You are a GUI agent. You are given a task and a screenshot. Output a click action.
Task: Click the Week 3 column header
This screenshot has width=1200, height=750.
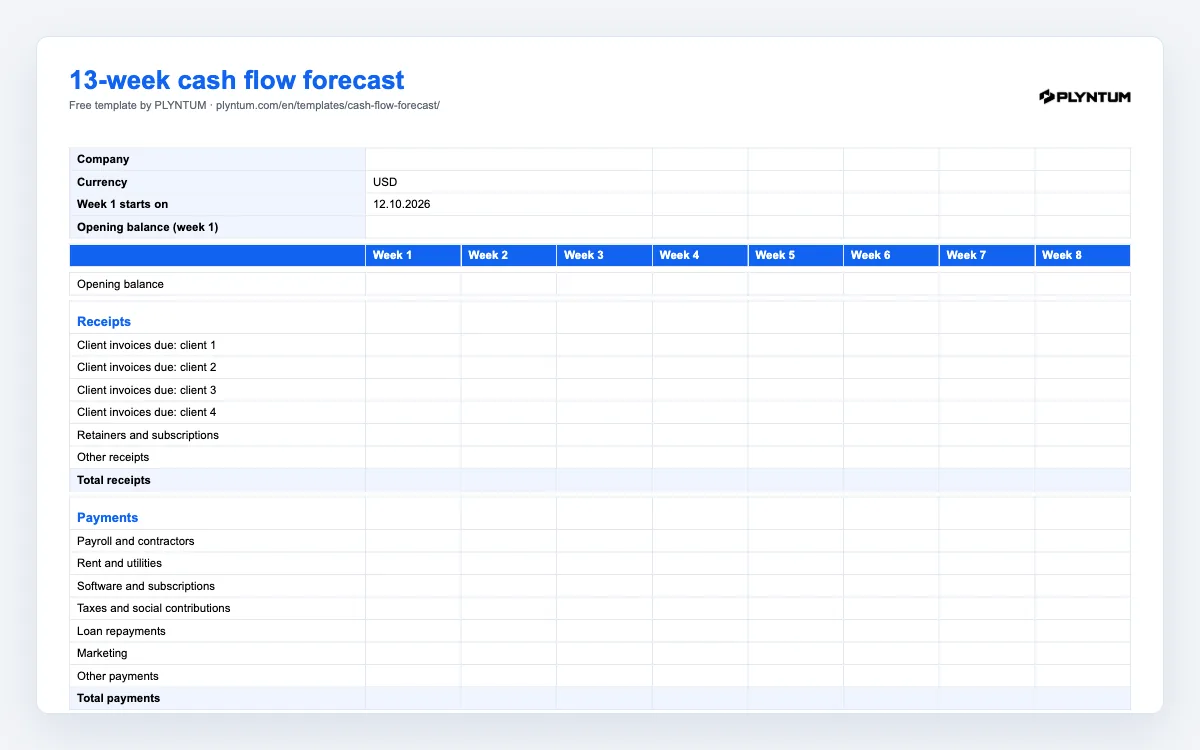604,255
